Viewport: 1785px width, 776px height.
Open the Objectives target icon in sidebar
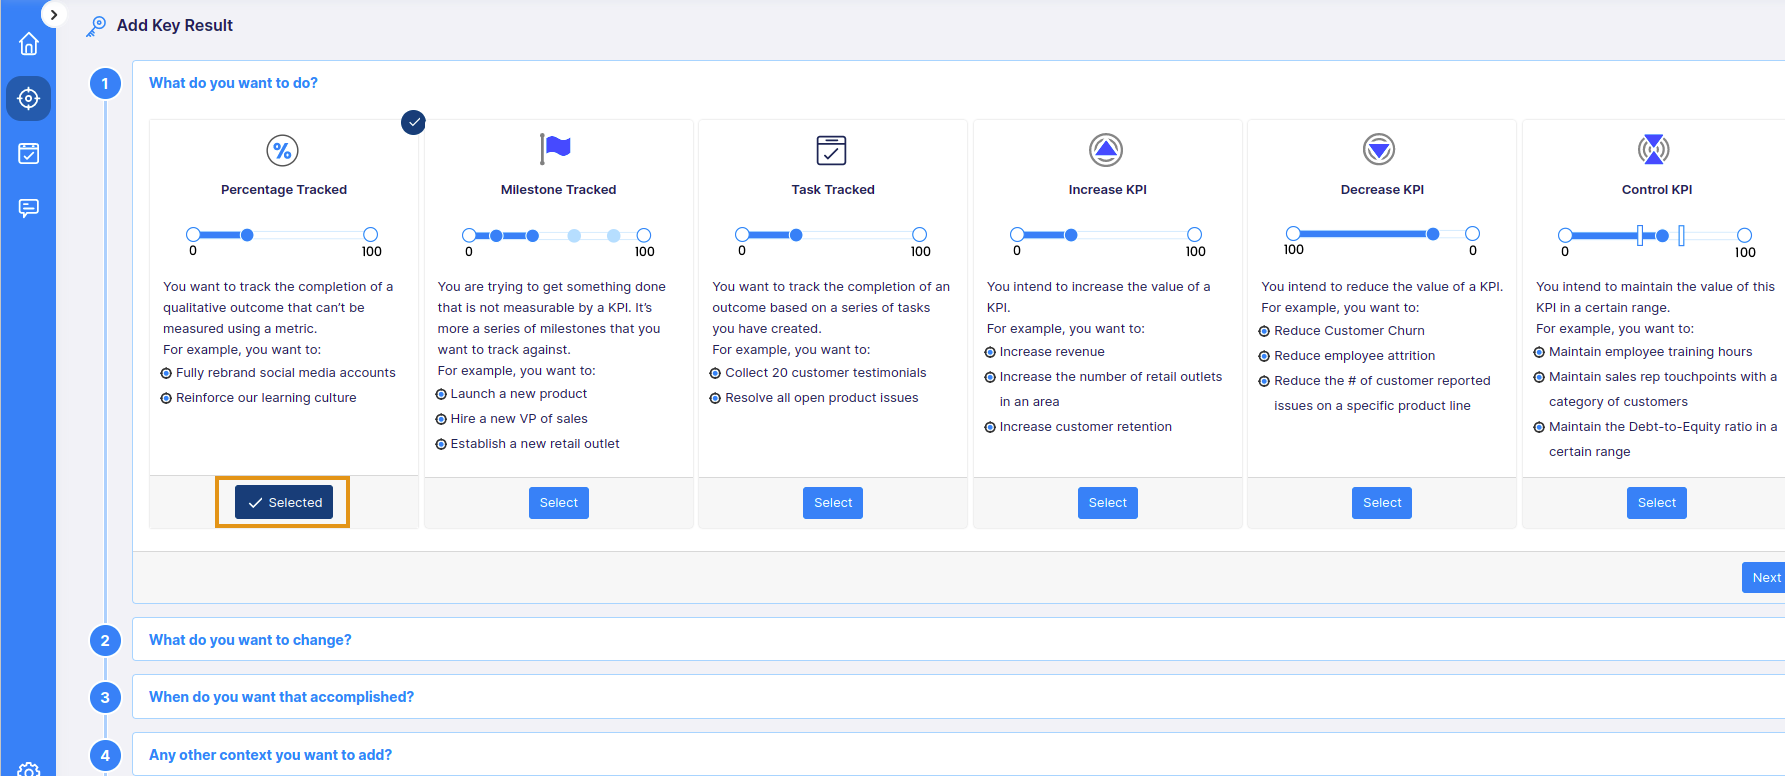(28, 99)
